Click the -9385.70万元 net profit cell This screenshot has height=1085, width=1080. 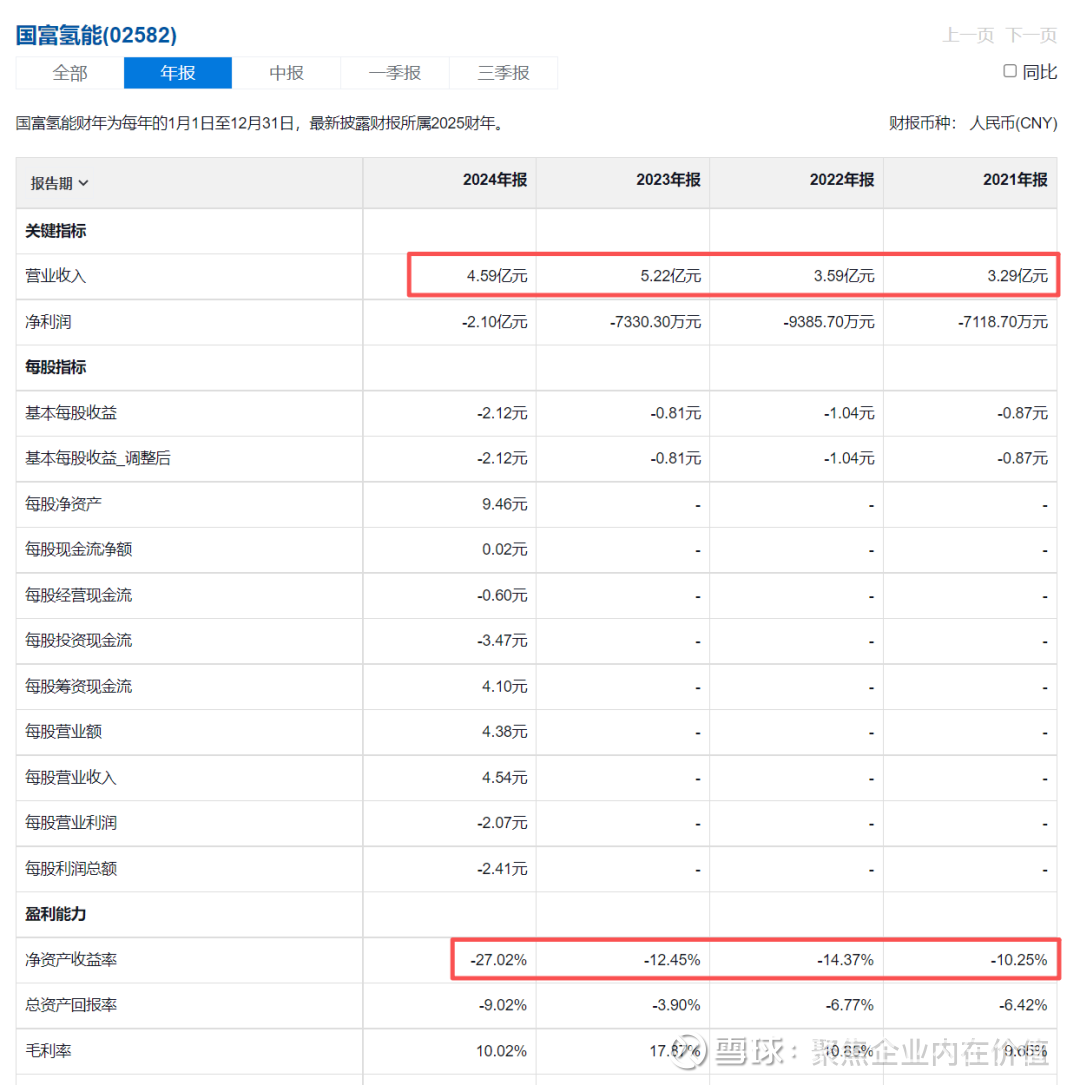click(829, 322)
